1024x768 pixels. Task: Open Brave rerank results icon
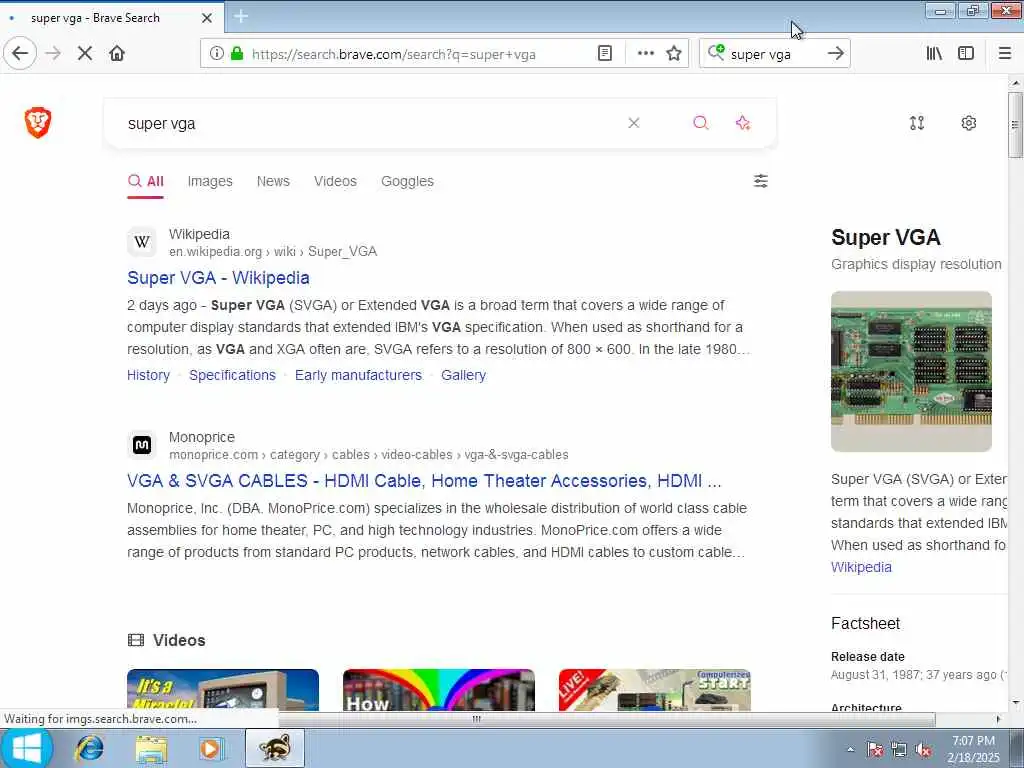[917, 123]
